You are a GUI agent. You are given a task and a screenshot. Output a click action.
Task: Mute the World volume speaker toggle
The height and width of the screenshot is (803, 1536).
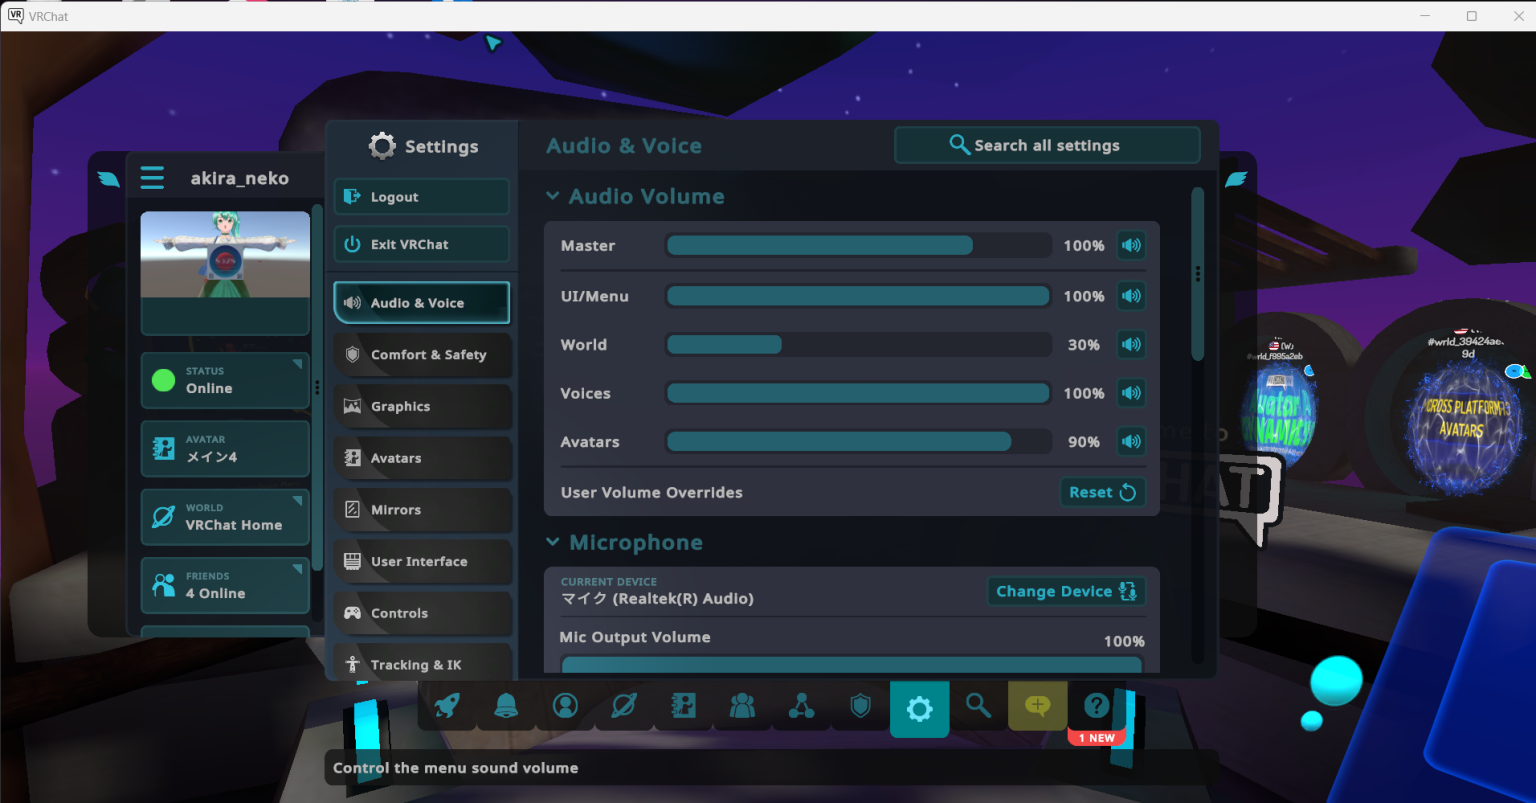coord(1131,345)
